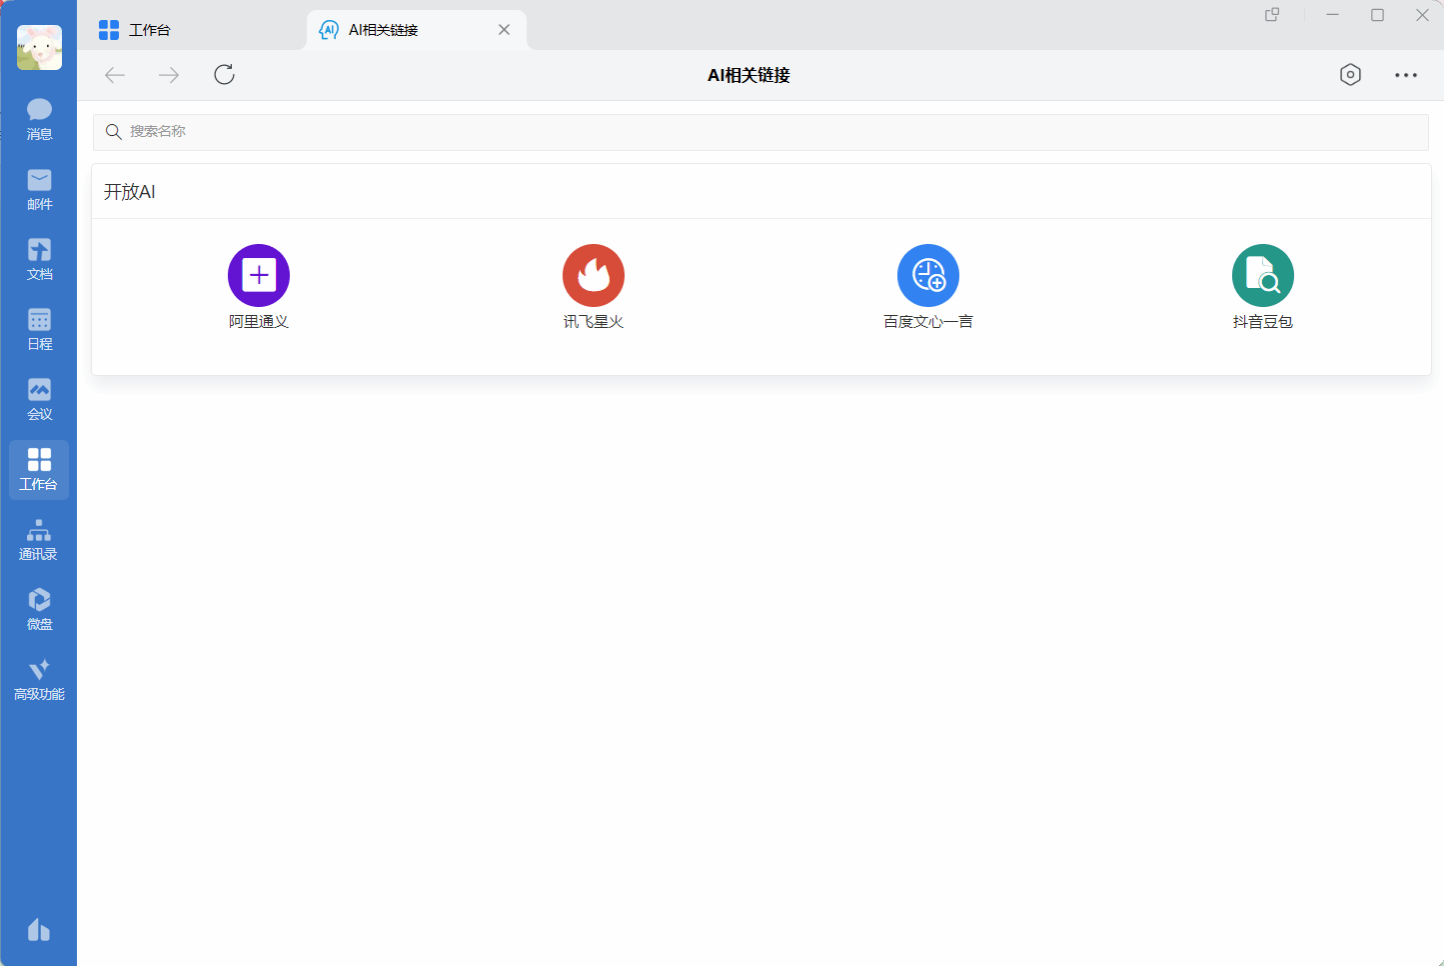Click the 百度文心一言 label text
The height and width of the screenshot is (966, 1444).
pos(928,321)
